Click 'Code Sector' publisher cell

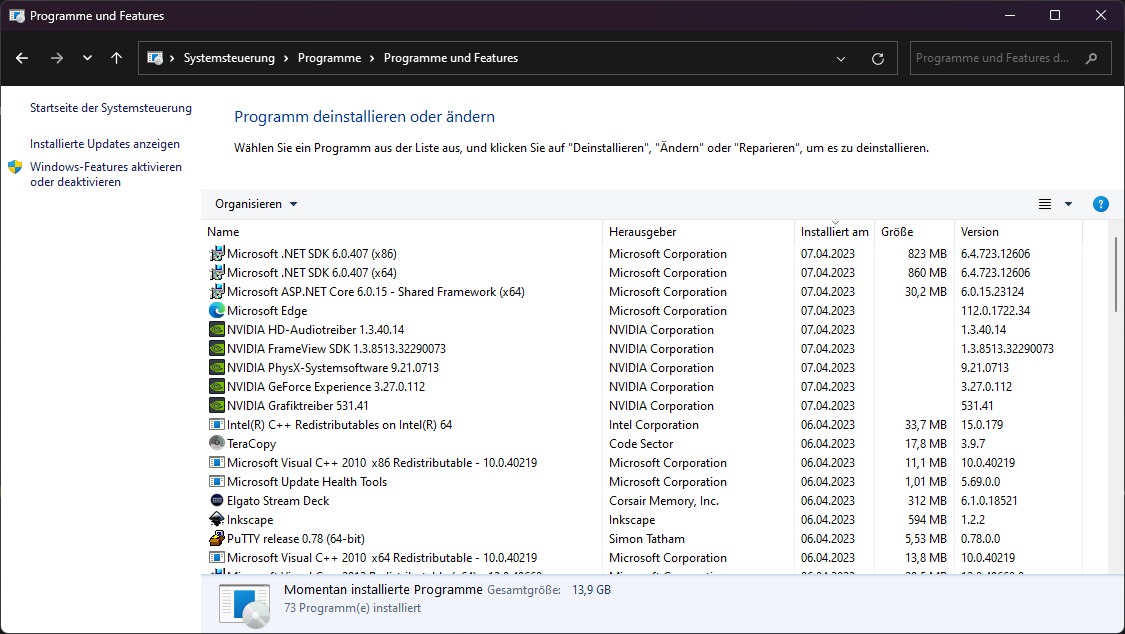(x=641, y=443)
